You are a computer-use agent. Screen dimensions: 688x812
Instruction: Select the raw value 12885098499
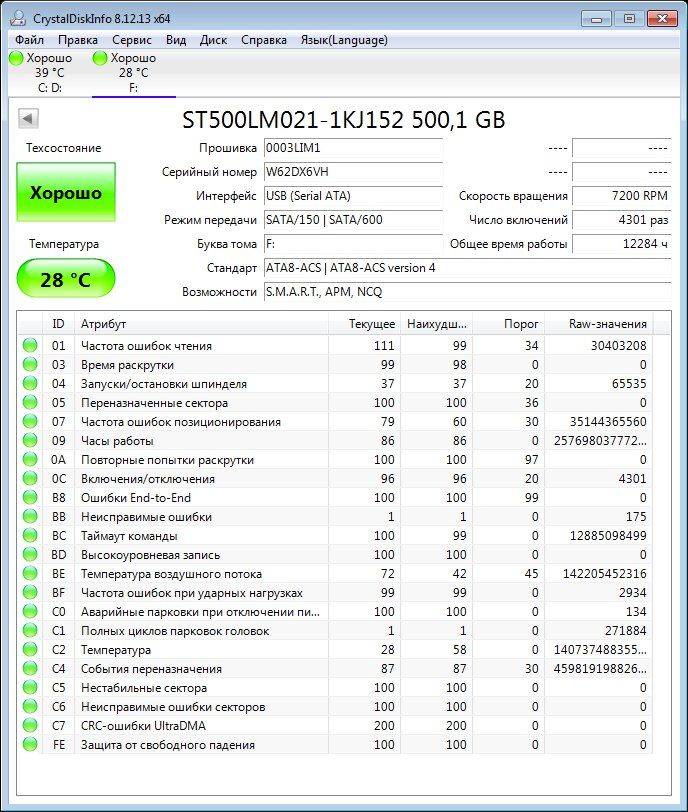click(x=608, y=535)
